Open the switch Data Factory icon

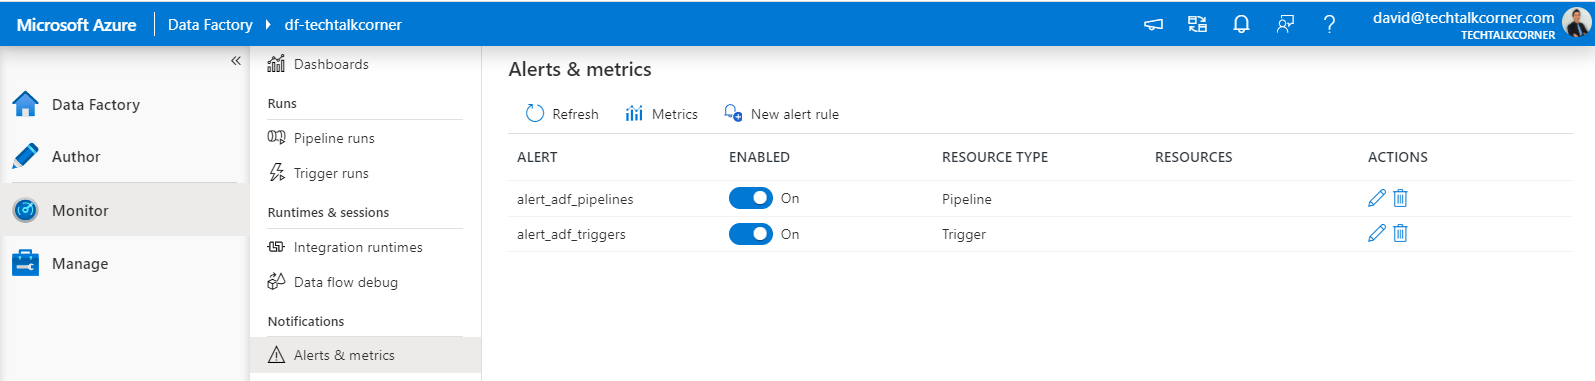click(x=1197, y=24)
